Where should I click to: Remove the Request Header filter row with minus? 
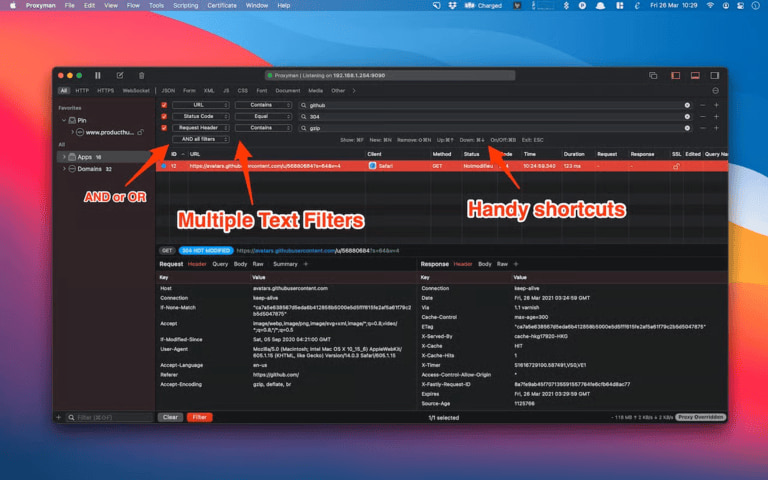pos(703,128)
